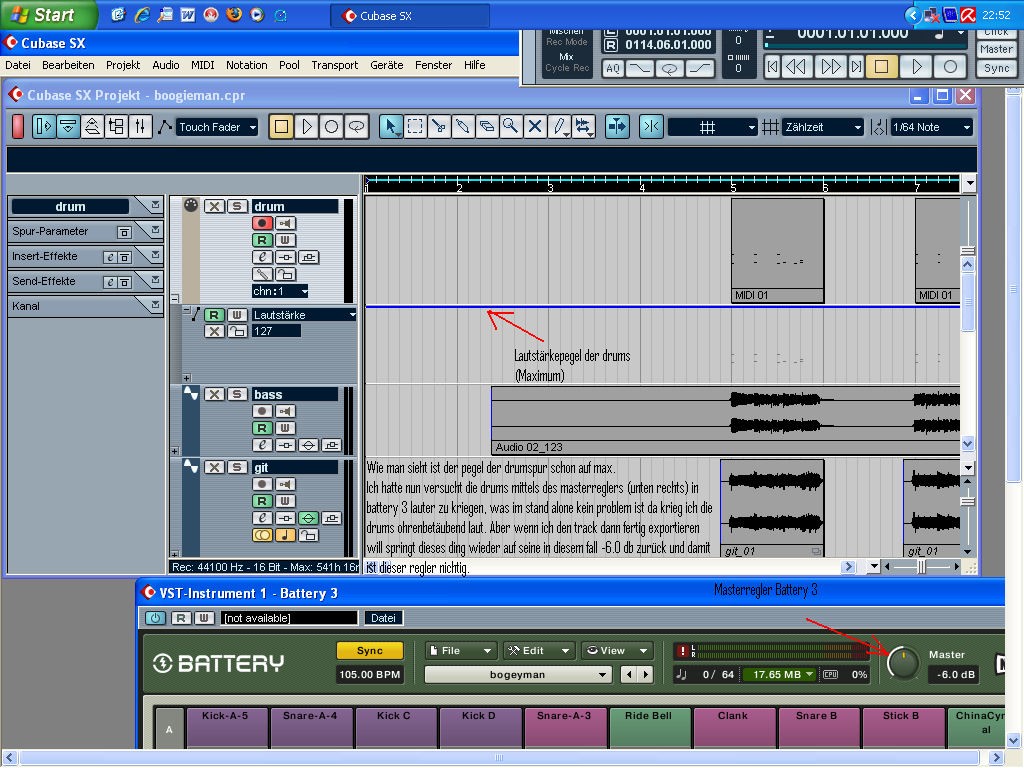Mute the bass track
The image size is (1024, 768).
coord(214,394)
